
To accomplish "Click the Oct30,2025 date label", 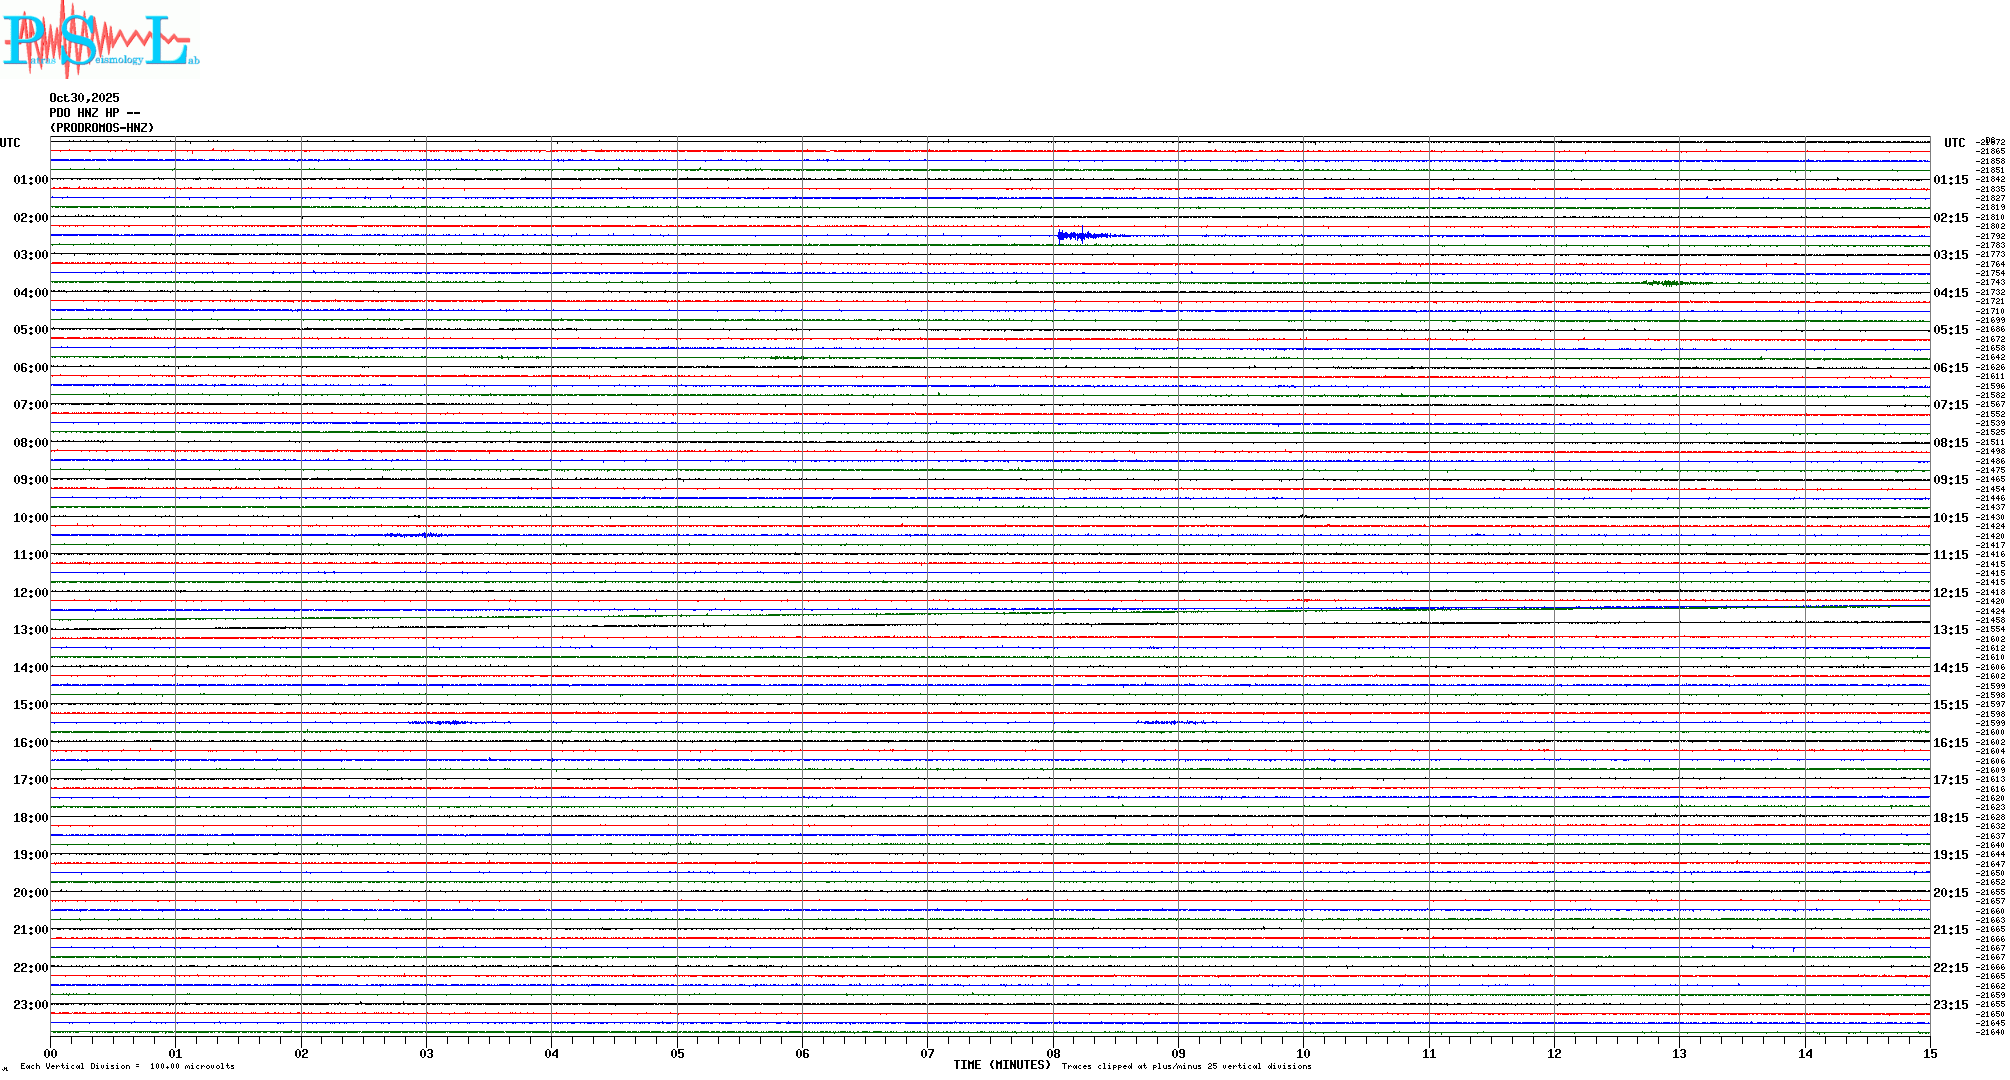I will [x=84, y=98].
